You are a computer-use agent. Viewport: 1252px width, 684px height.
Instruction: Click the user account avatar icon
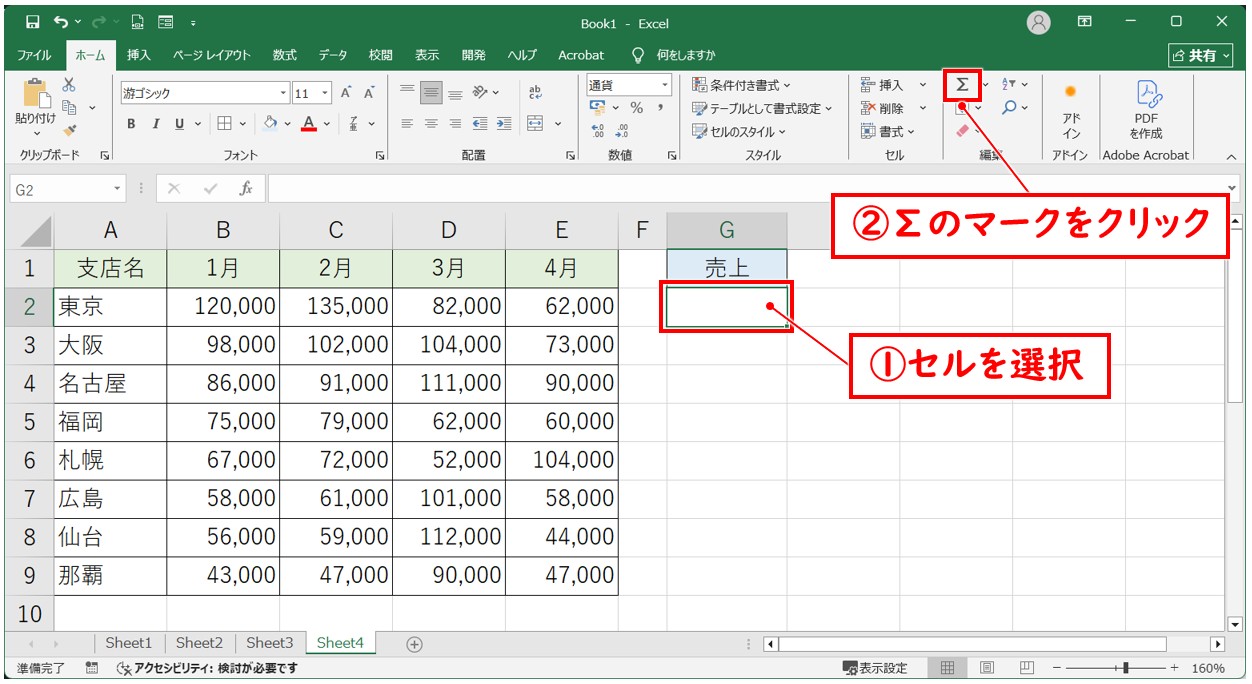coord(1040,22)
